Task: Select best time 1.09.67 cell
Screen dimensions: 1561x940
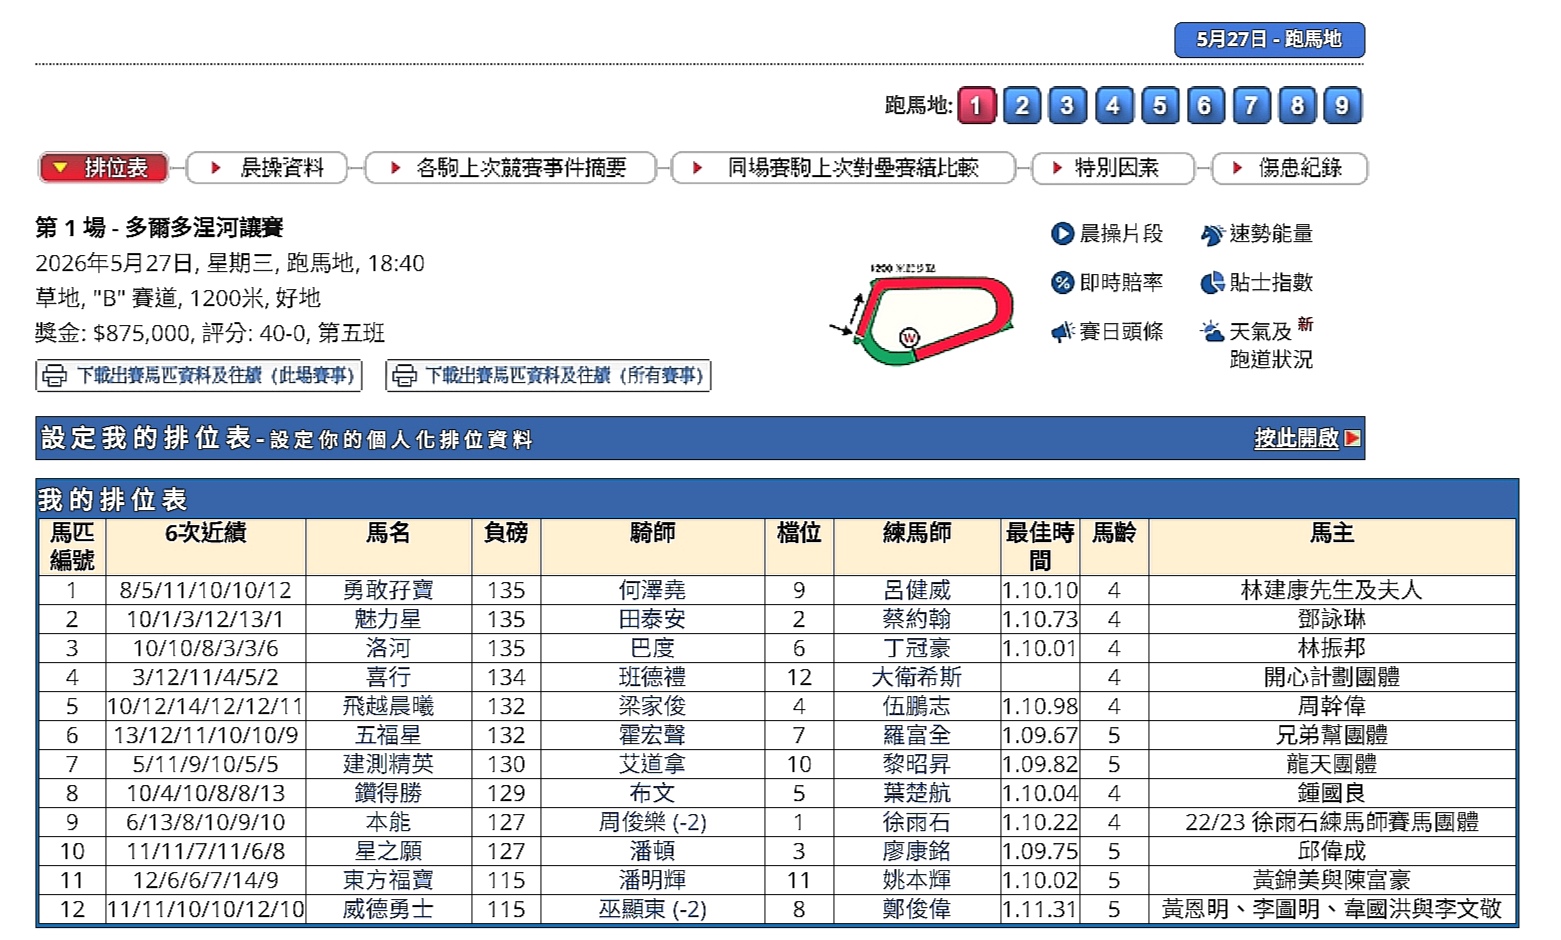Action: (1040, 735)
